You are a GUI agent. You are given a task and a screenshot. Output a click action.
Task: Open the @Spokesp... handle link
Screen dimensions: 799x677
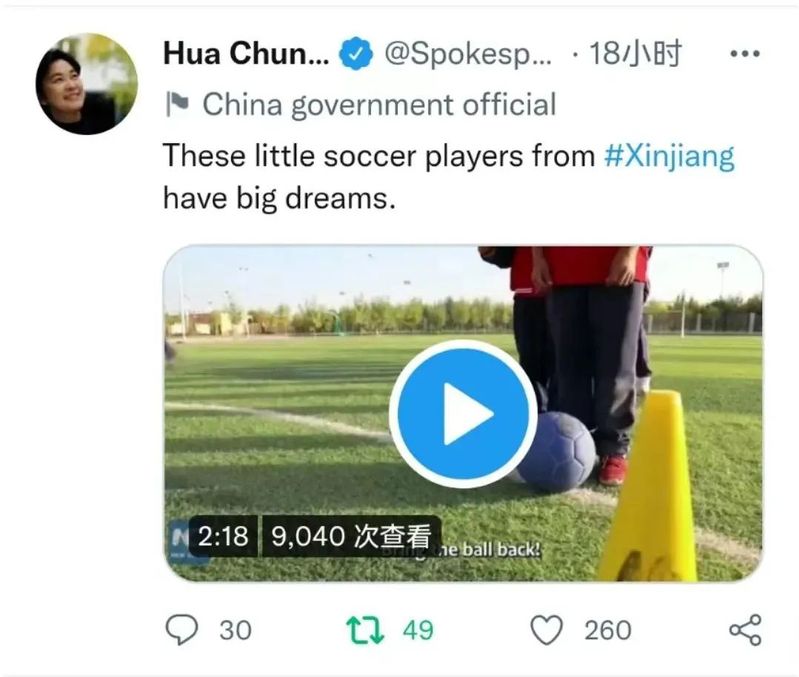(x=468, y=54)
